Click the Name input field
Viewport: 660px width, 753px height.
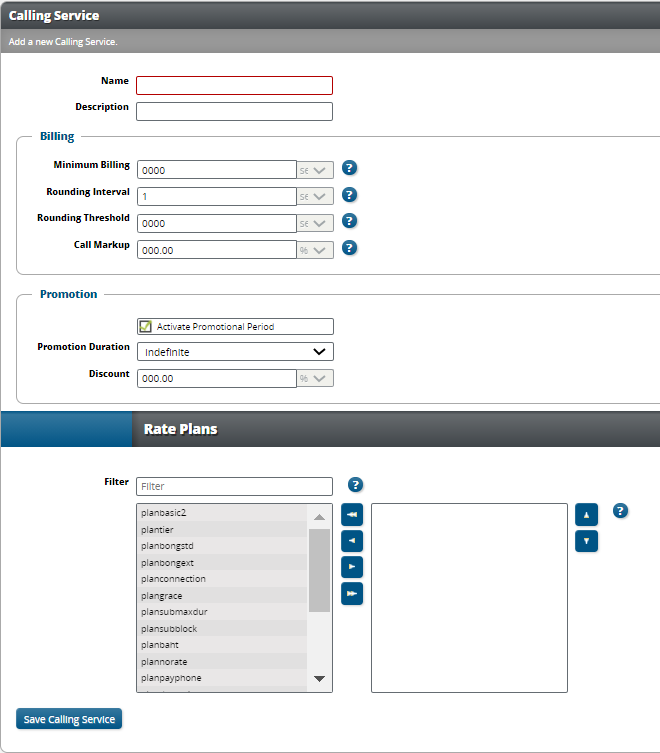pos(234,85)
